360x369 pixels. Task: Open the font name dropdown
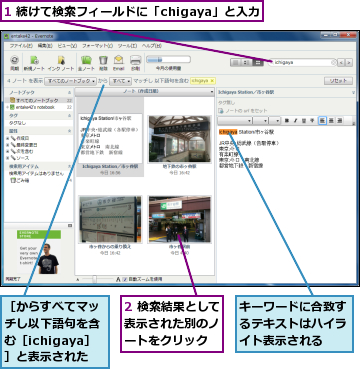(x=235, y=121)
